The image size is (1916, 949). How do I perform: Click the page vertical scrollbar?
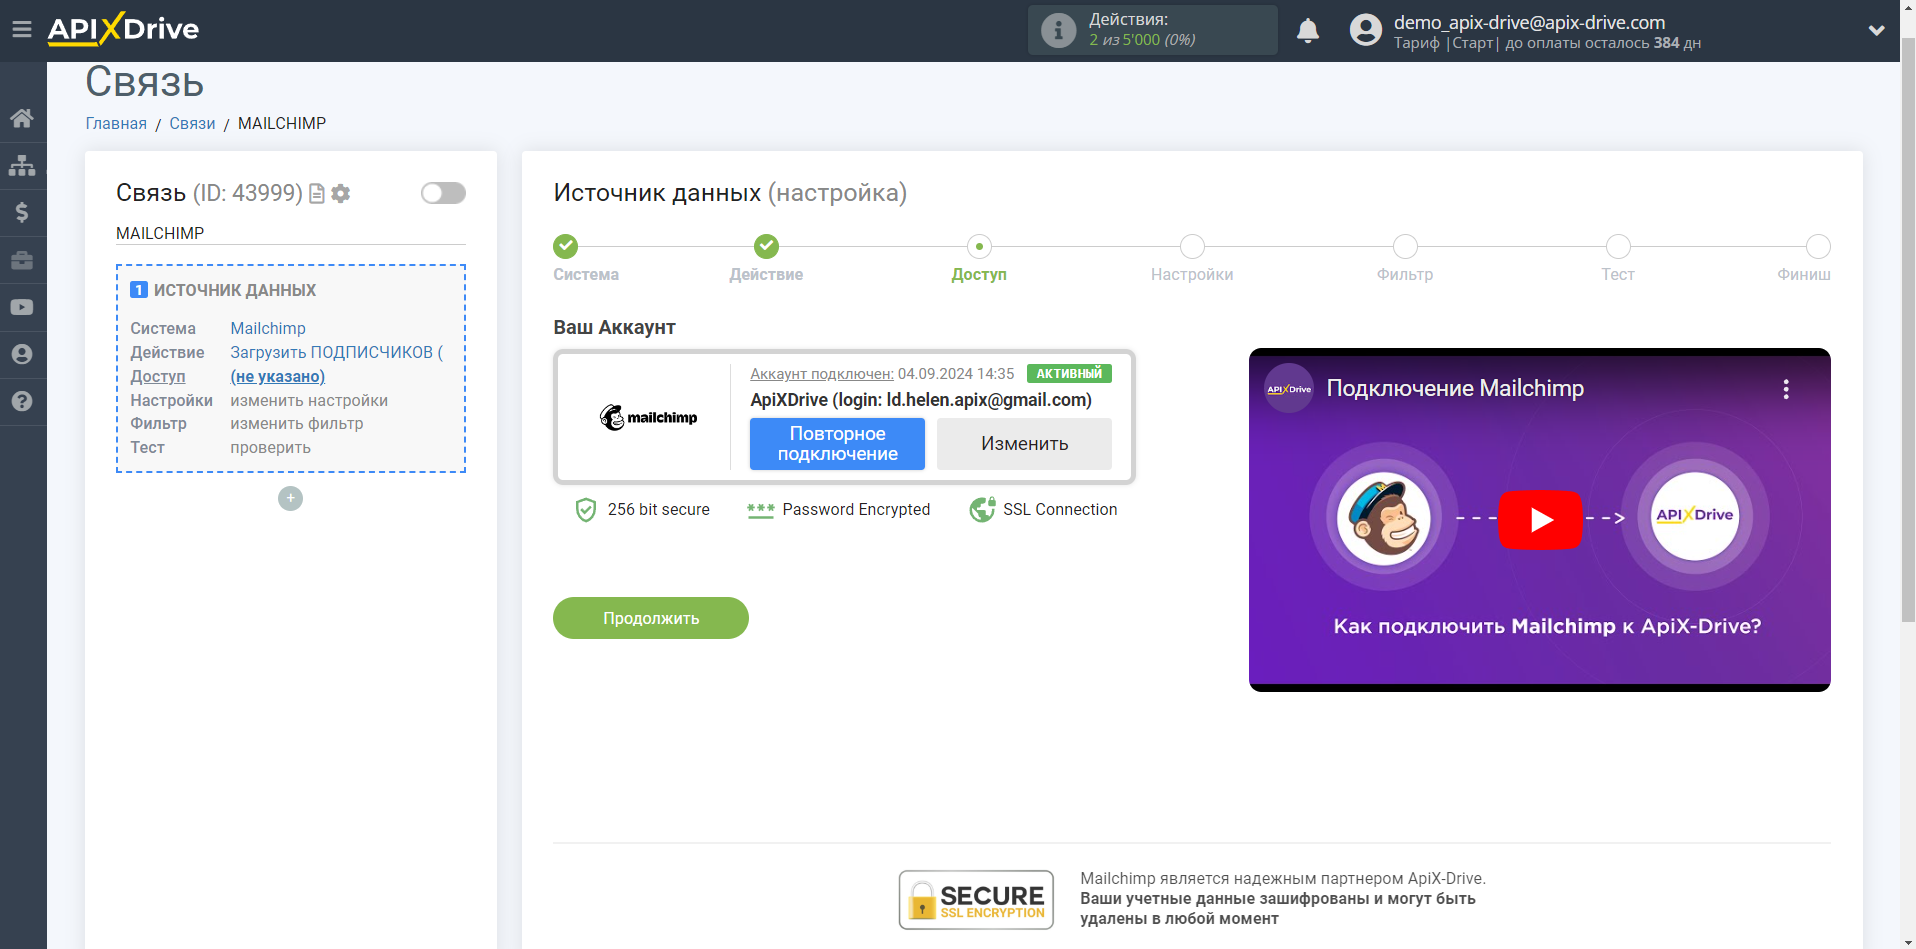1908,330
